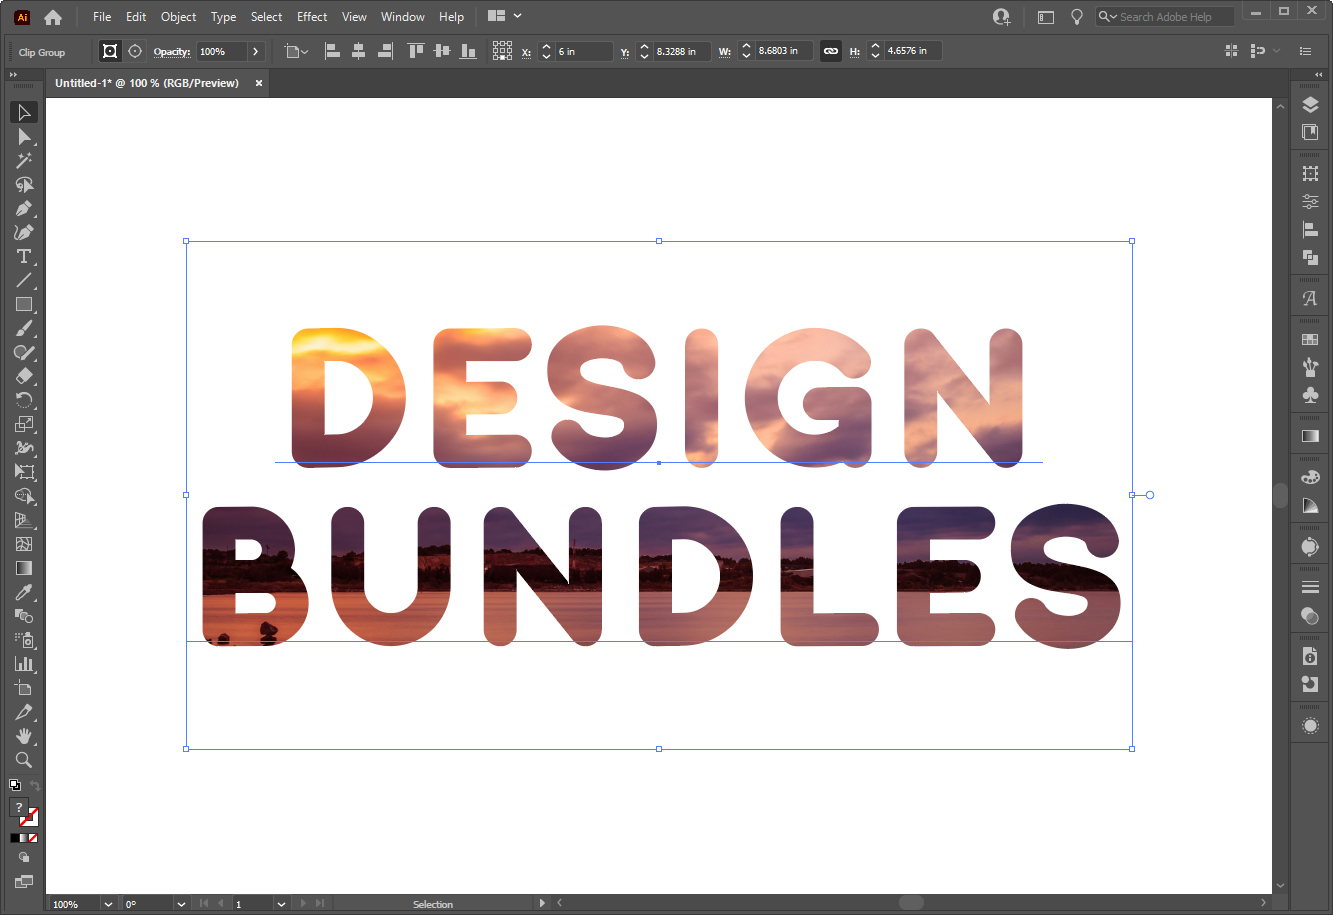Open the control bar panel menu
The width and height of the screenshot is (1333, 915).
pos(1306,51)
